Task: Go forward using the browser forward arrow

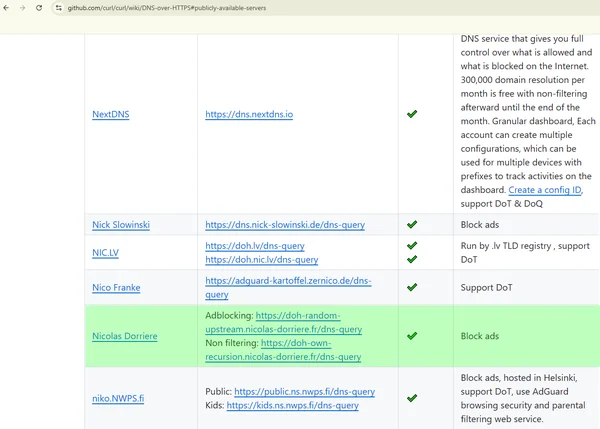Action: coord(23,8)
